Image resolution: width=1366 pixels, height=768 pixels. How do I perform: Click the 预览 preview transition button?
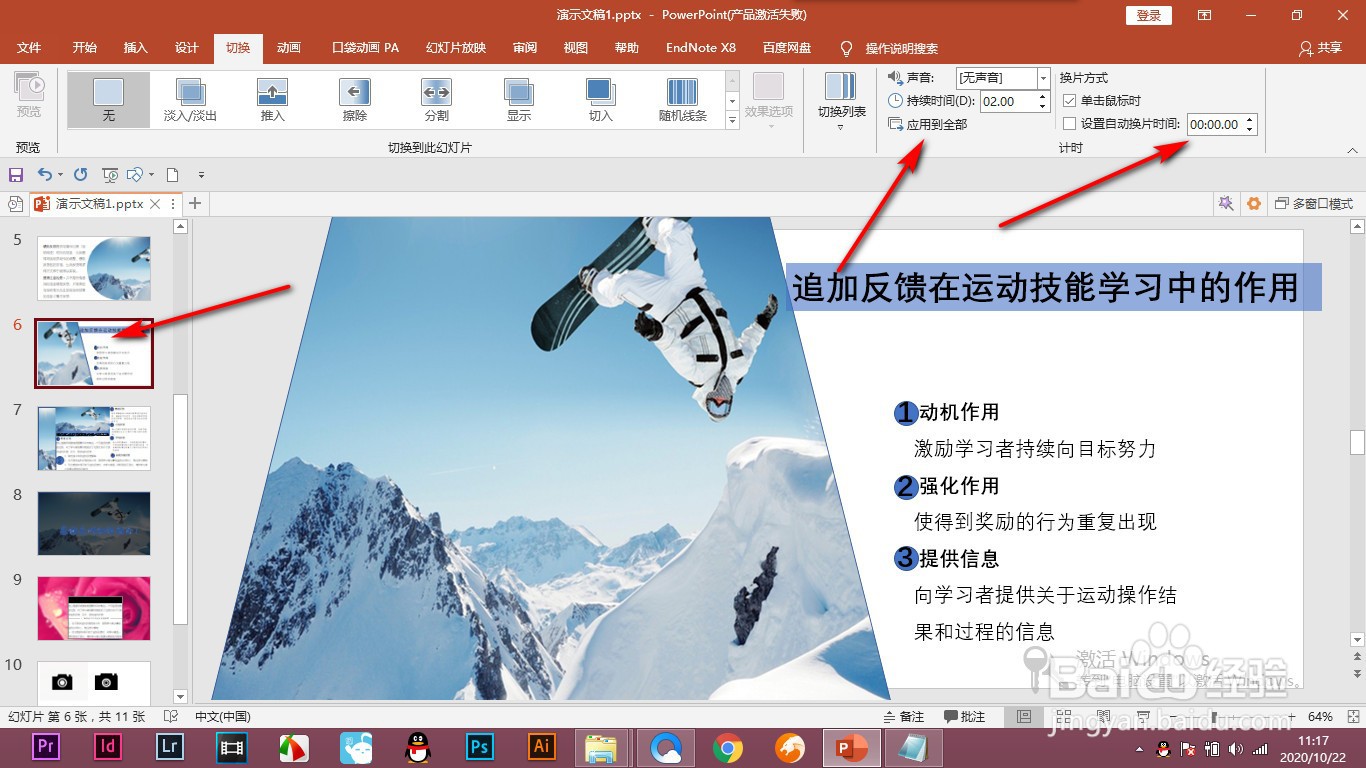[x=29, y=97]
